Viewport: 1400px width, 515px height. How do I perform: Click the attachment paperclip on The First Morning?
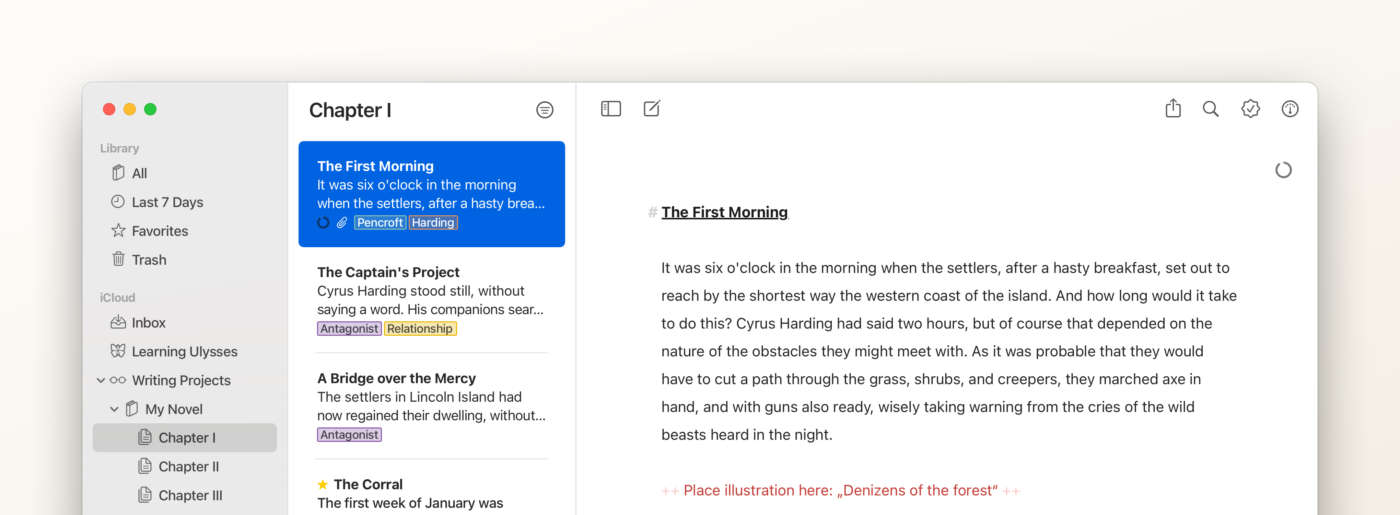click(341, 223)
